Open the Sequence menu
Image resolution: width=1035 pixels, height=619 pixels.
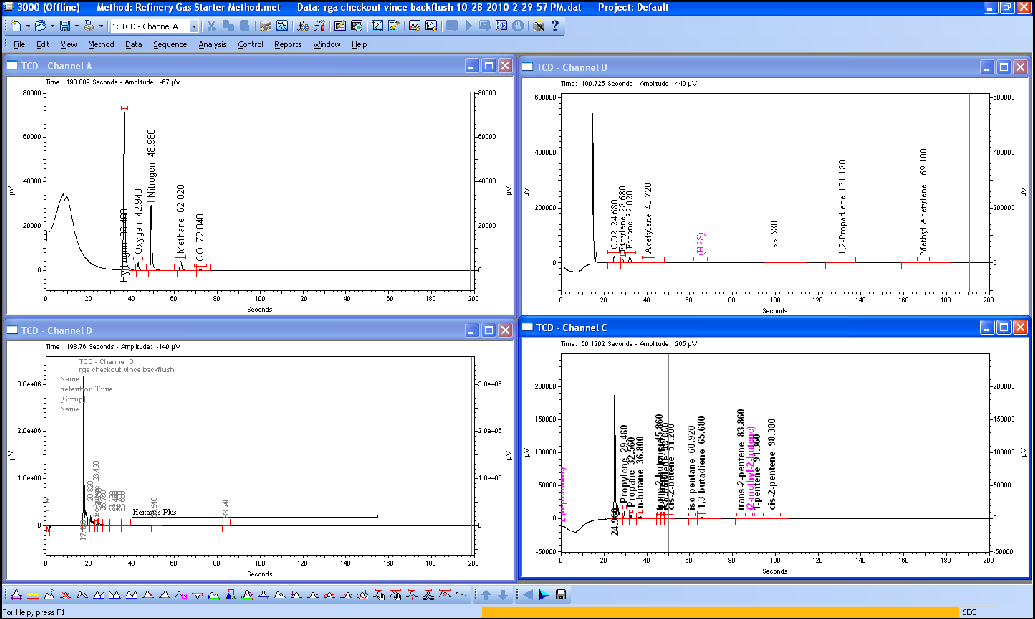[x=170, y=44]
